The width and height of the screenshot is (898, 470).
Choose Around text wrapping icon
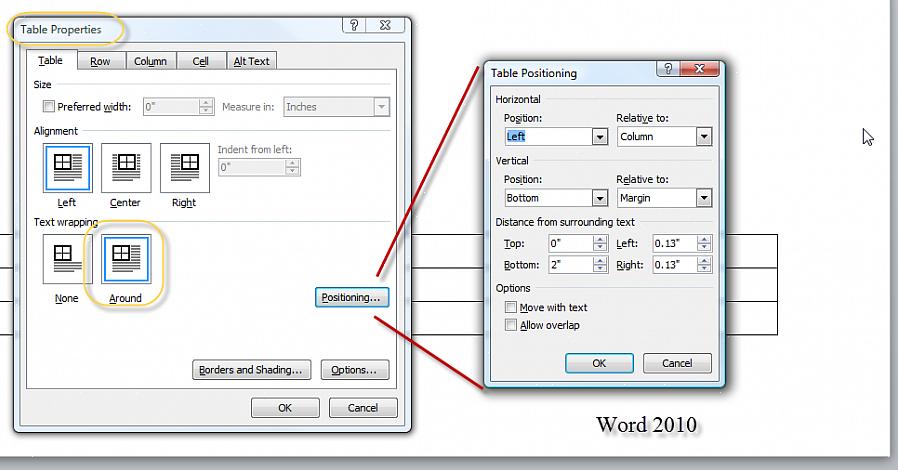click(x=126, y=259)
